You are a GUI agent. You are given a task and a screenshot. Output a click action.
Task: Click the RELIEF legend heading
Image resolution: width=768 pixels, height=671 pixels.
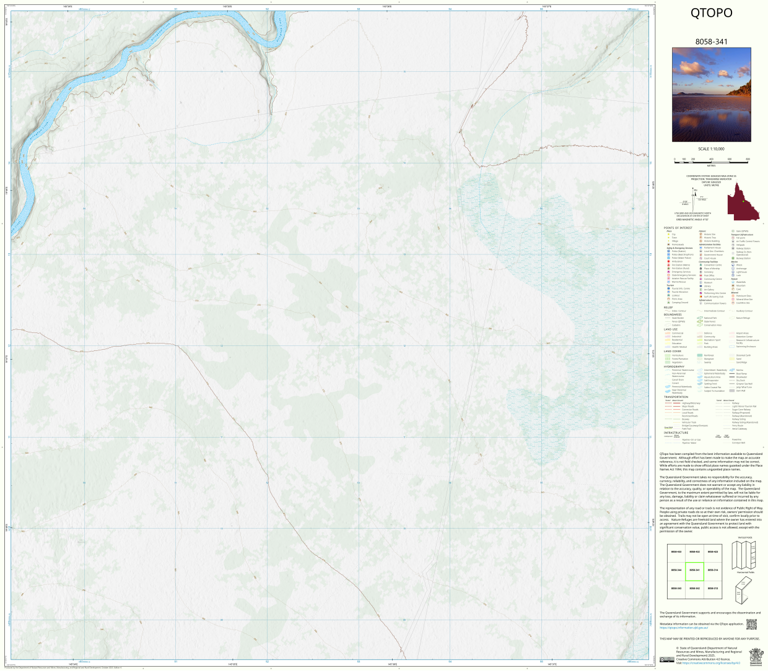pyautogui.click(x=668, y=308)
